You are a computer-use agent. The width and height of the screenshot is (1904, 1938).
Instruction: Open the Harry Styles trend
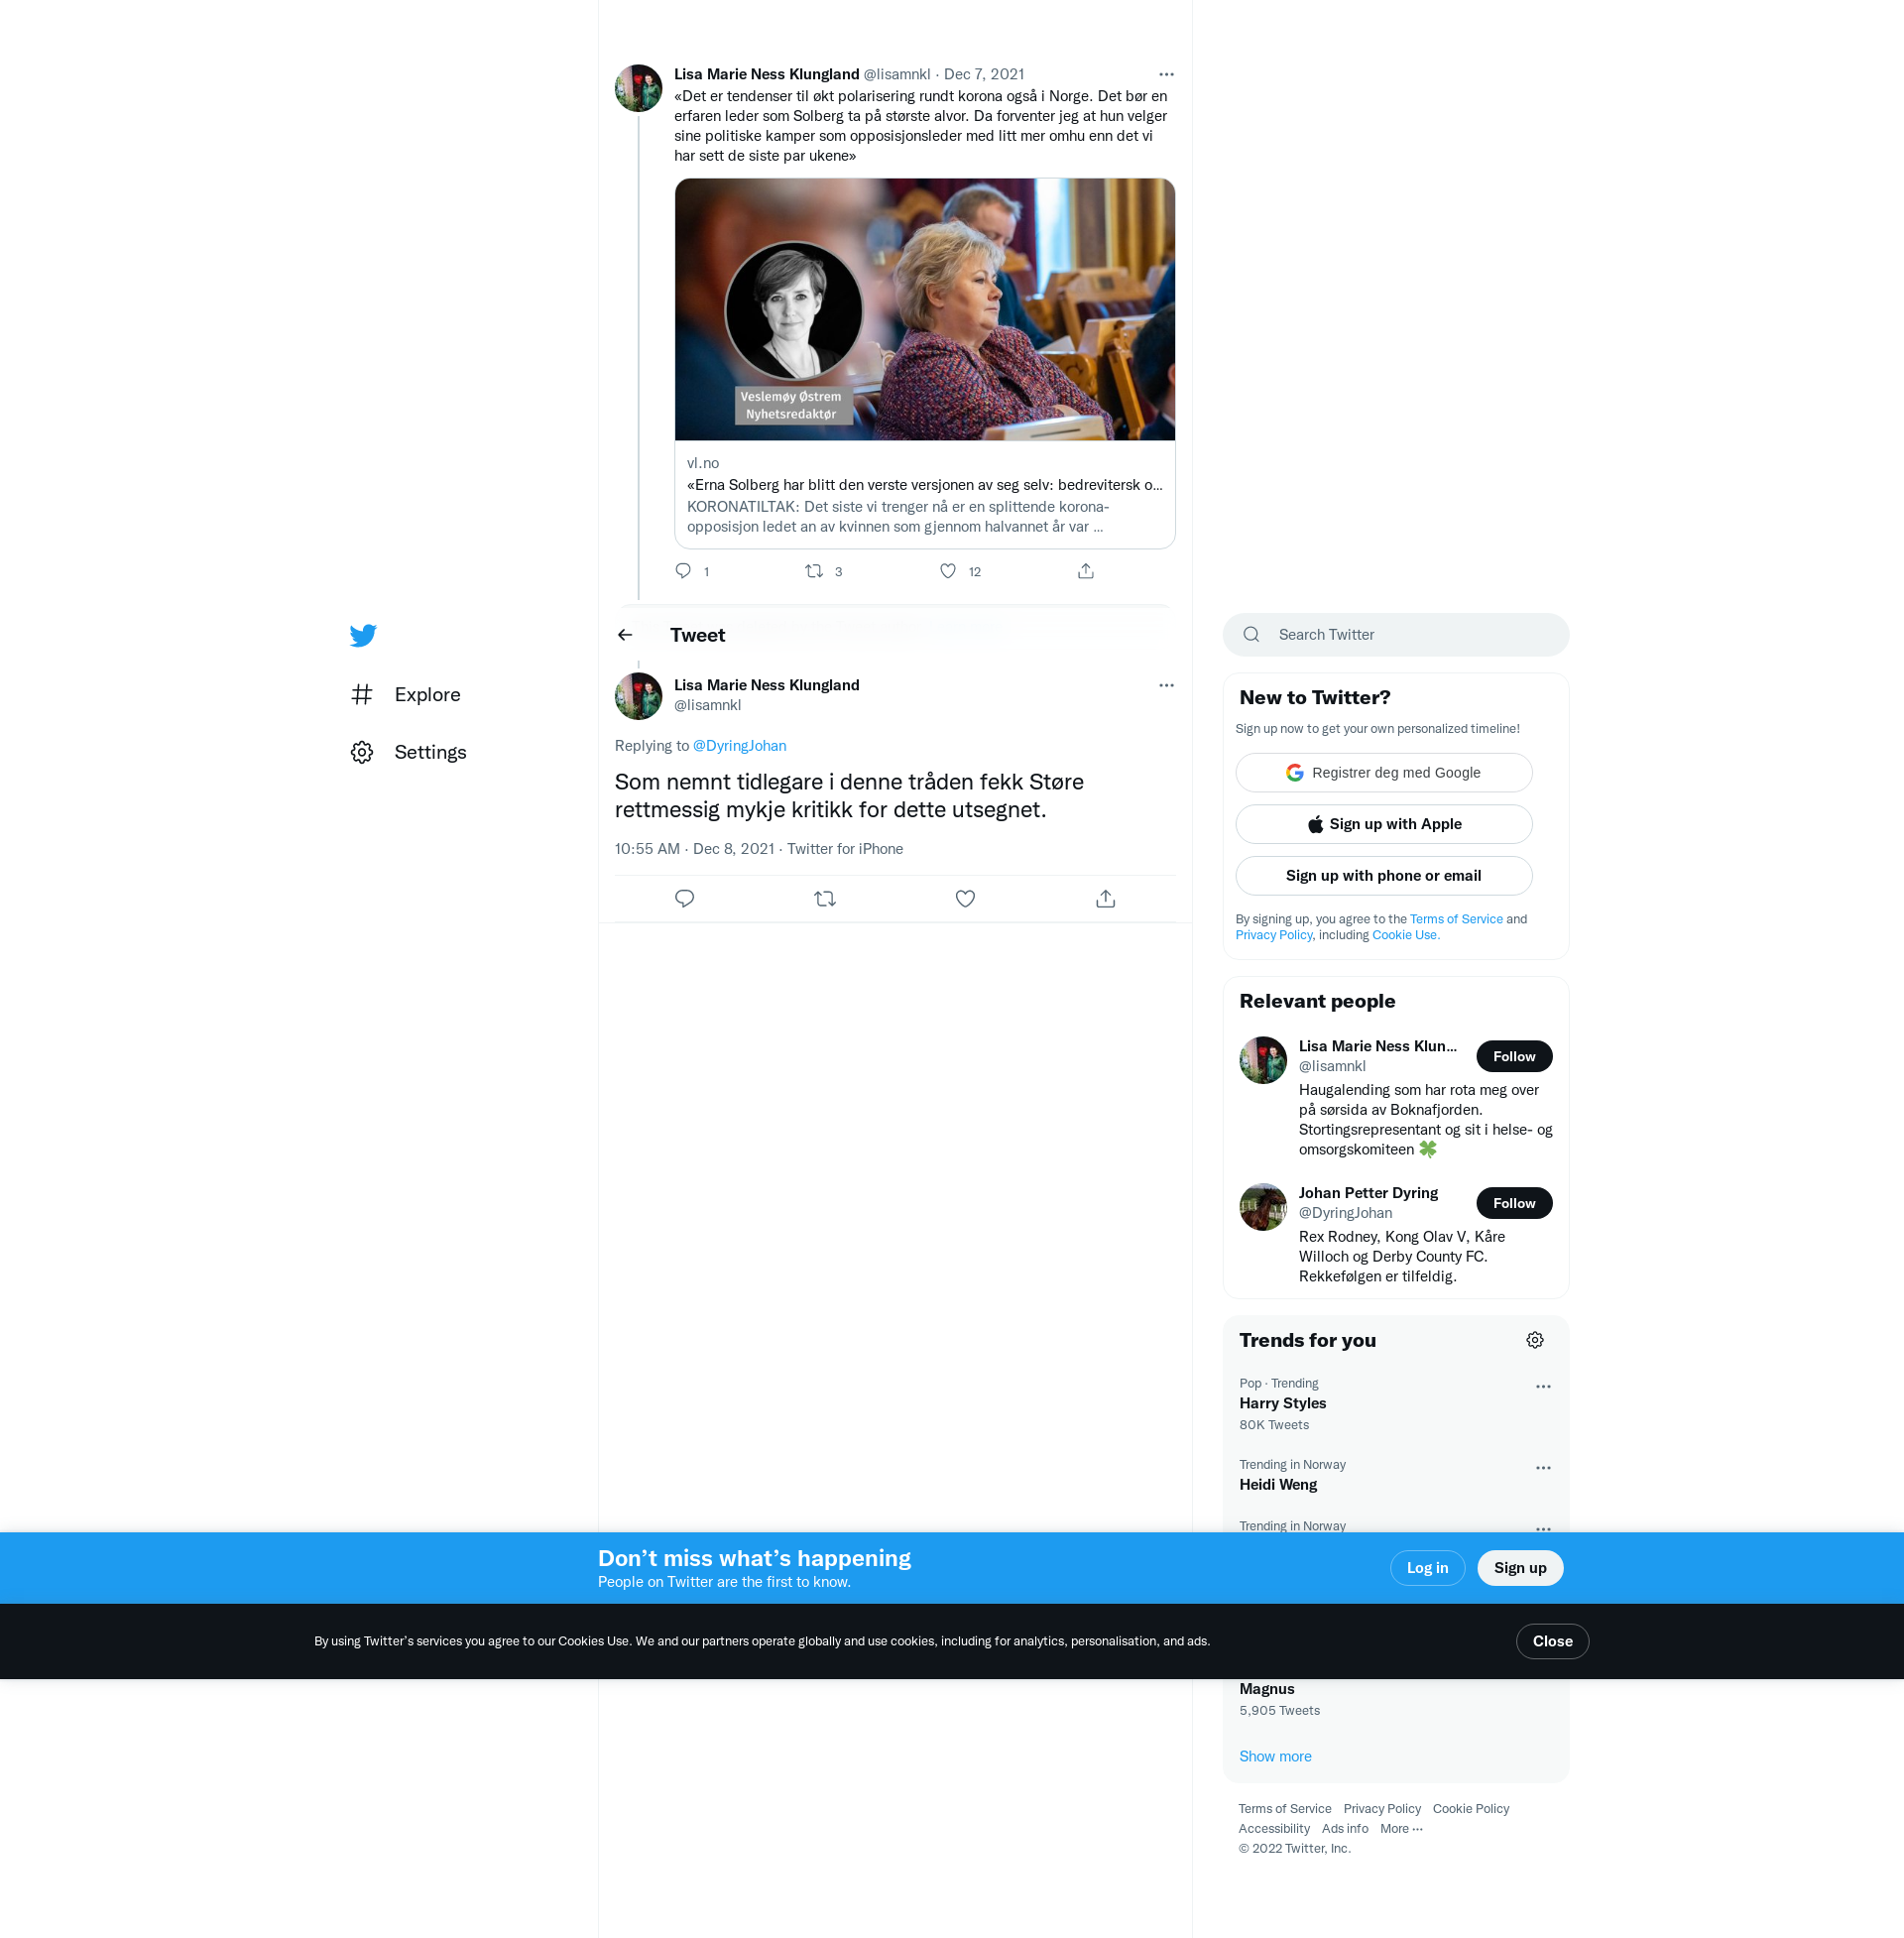[1283, 1404]
